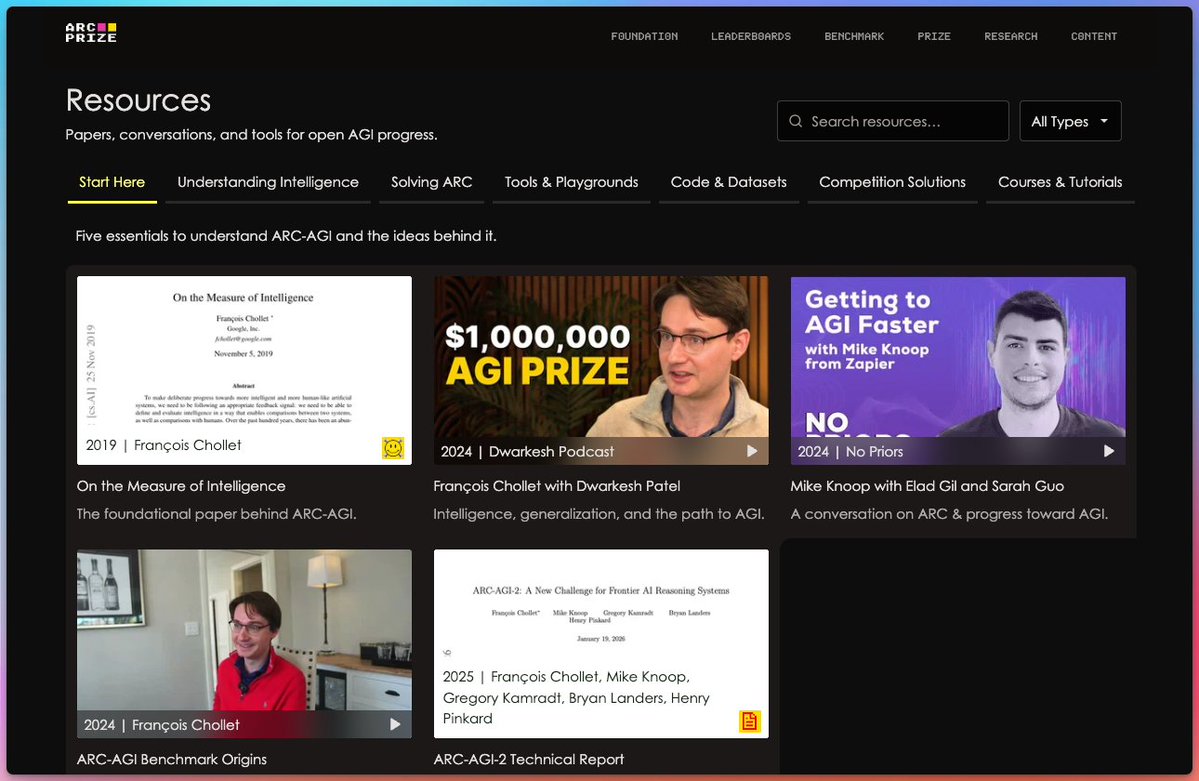Screen dimensions: 1199x781
Task: Click the search magnifier icon
Action: [x=795, y=121]
